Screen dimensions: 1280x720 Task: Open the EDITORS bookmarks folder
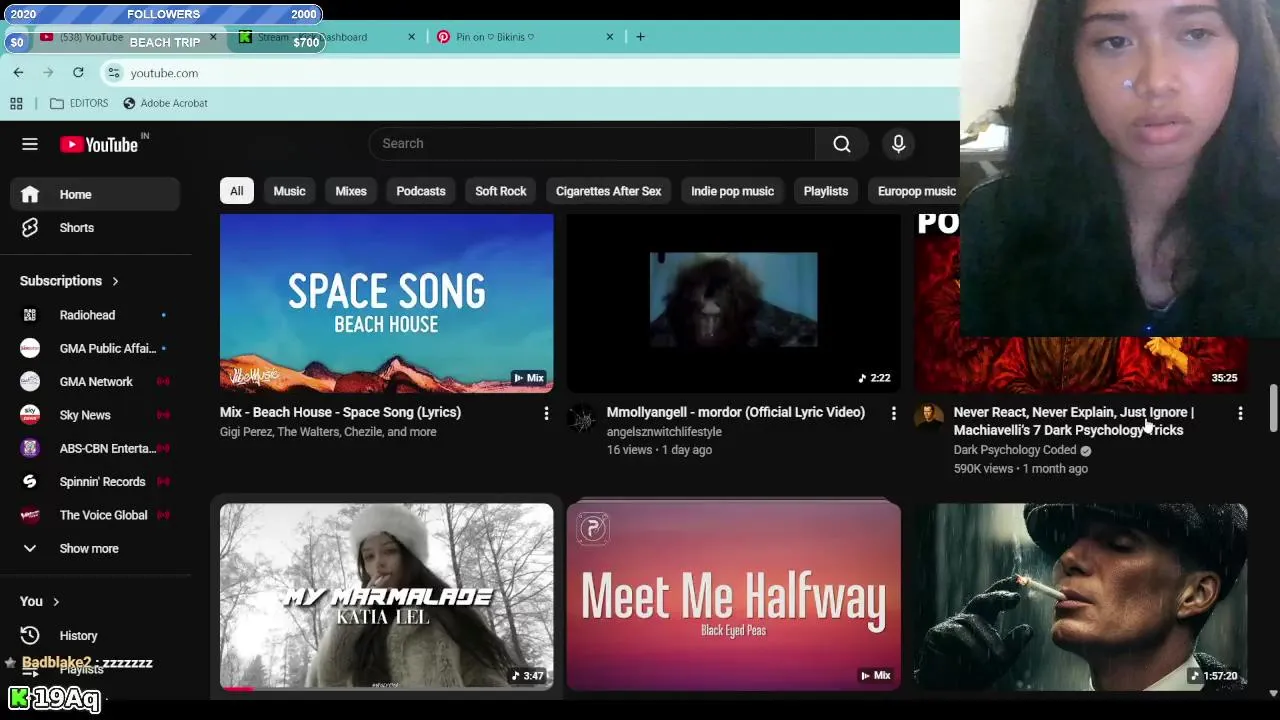point(79,103)
